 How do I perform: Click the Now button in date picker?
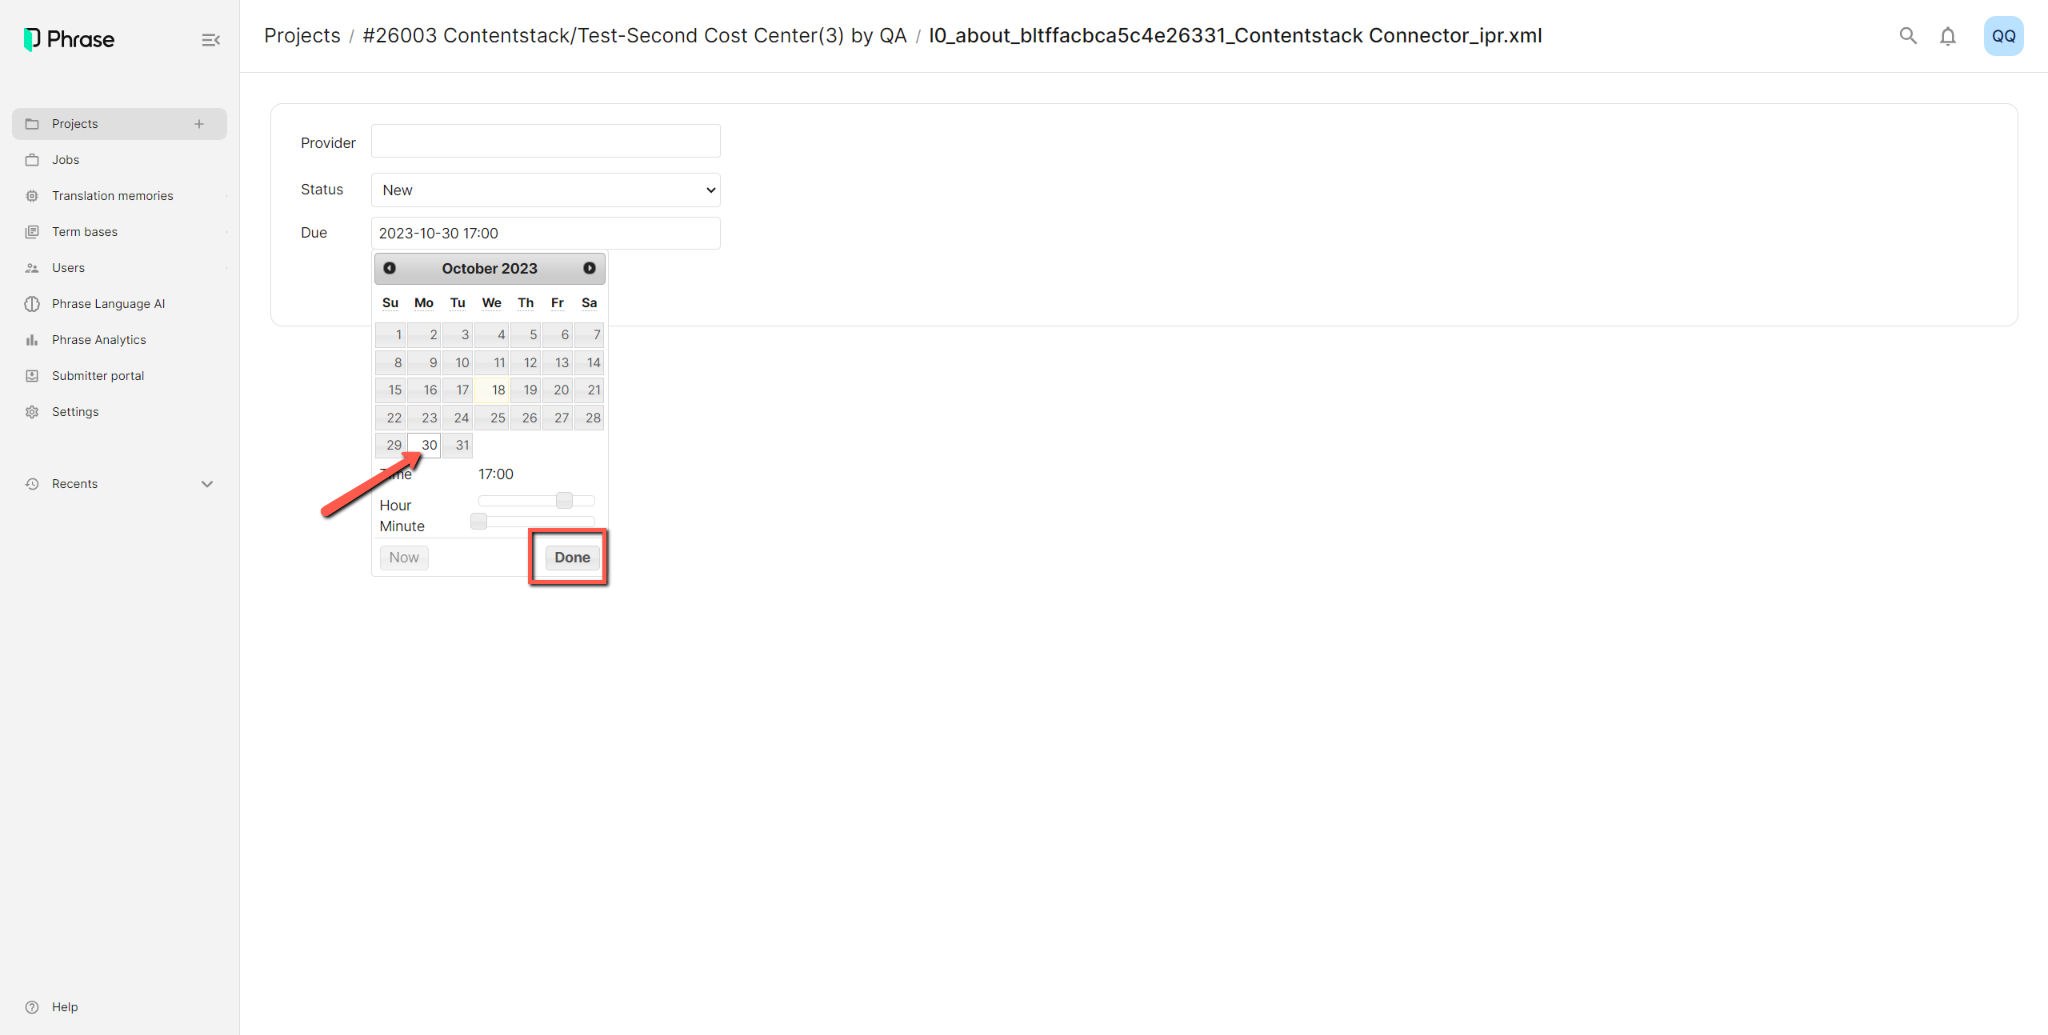pos(404,557)
